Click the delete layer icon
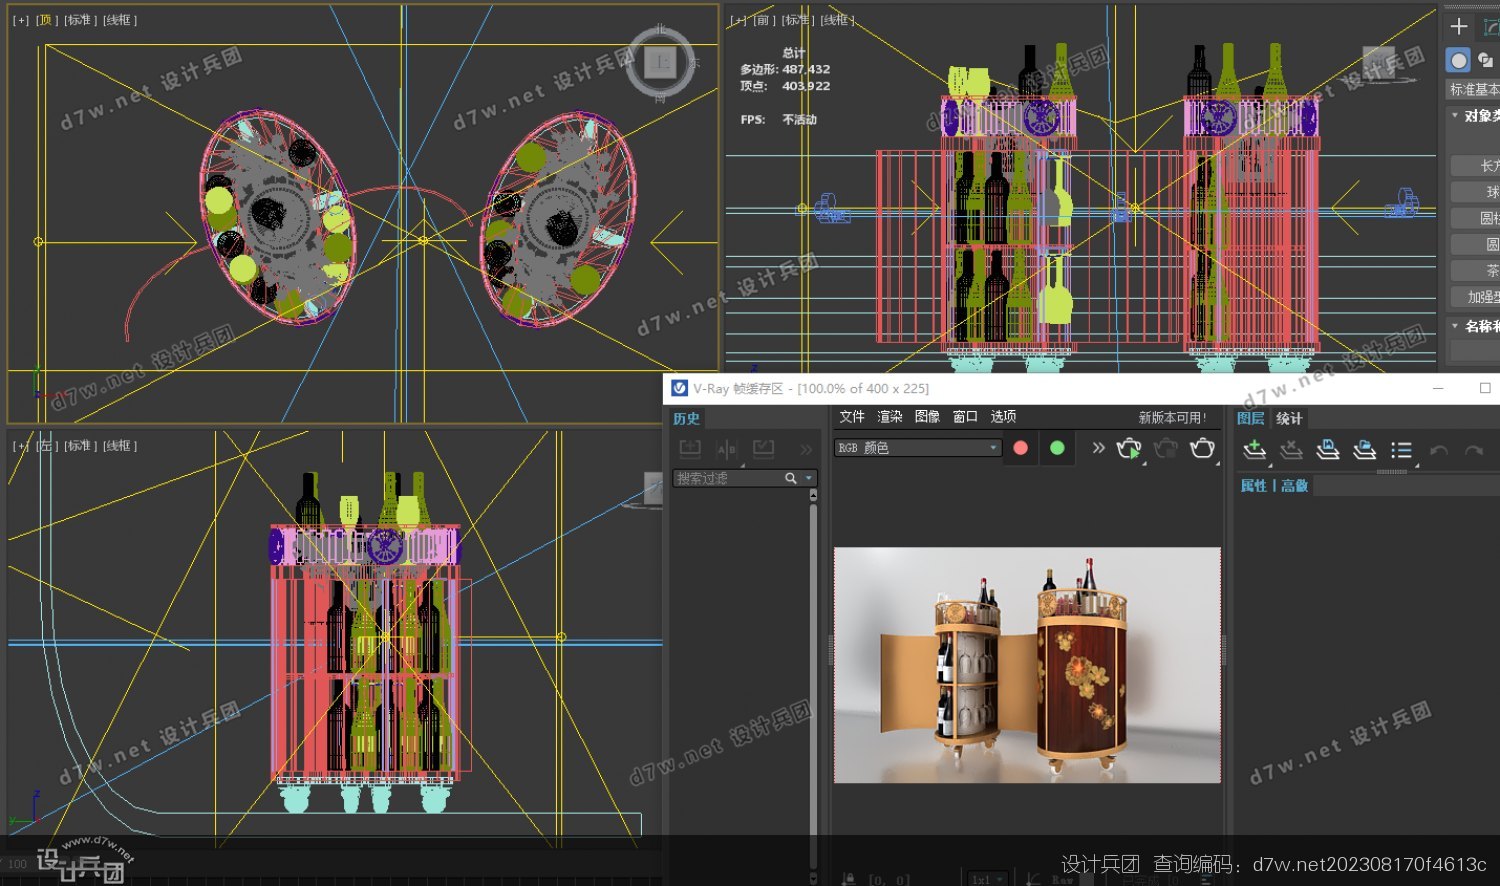 (1292, 450)
